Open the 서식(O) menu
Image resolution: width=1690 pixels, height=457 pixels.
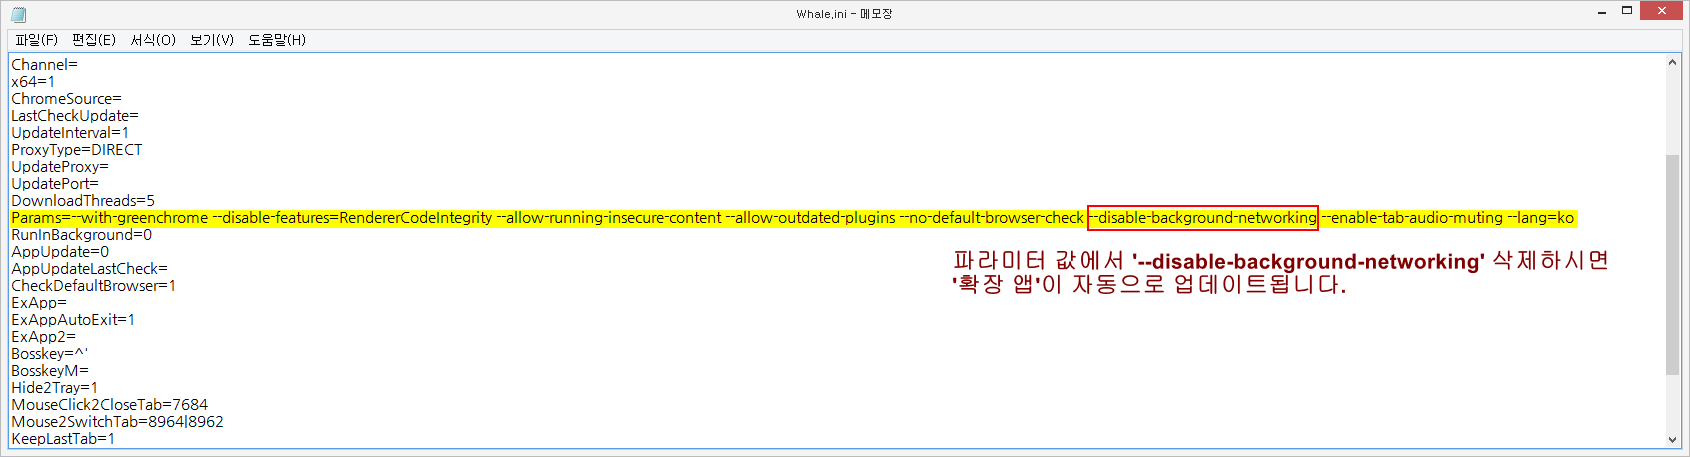point(153,40)
